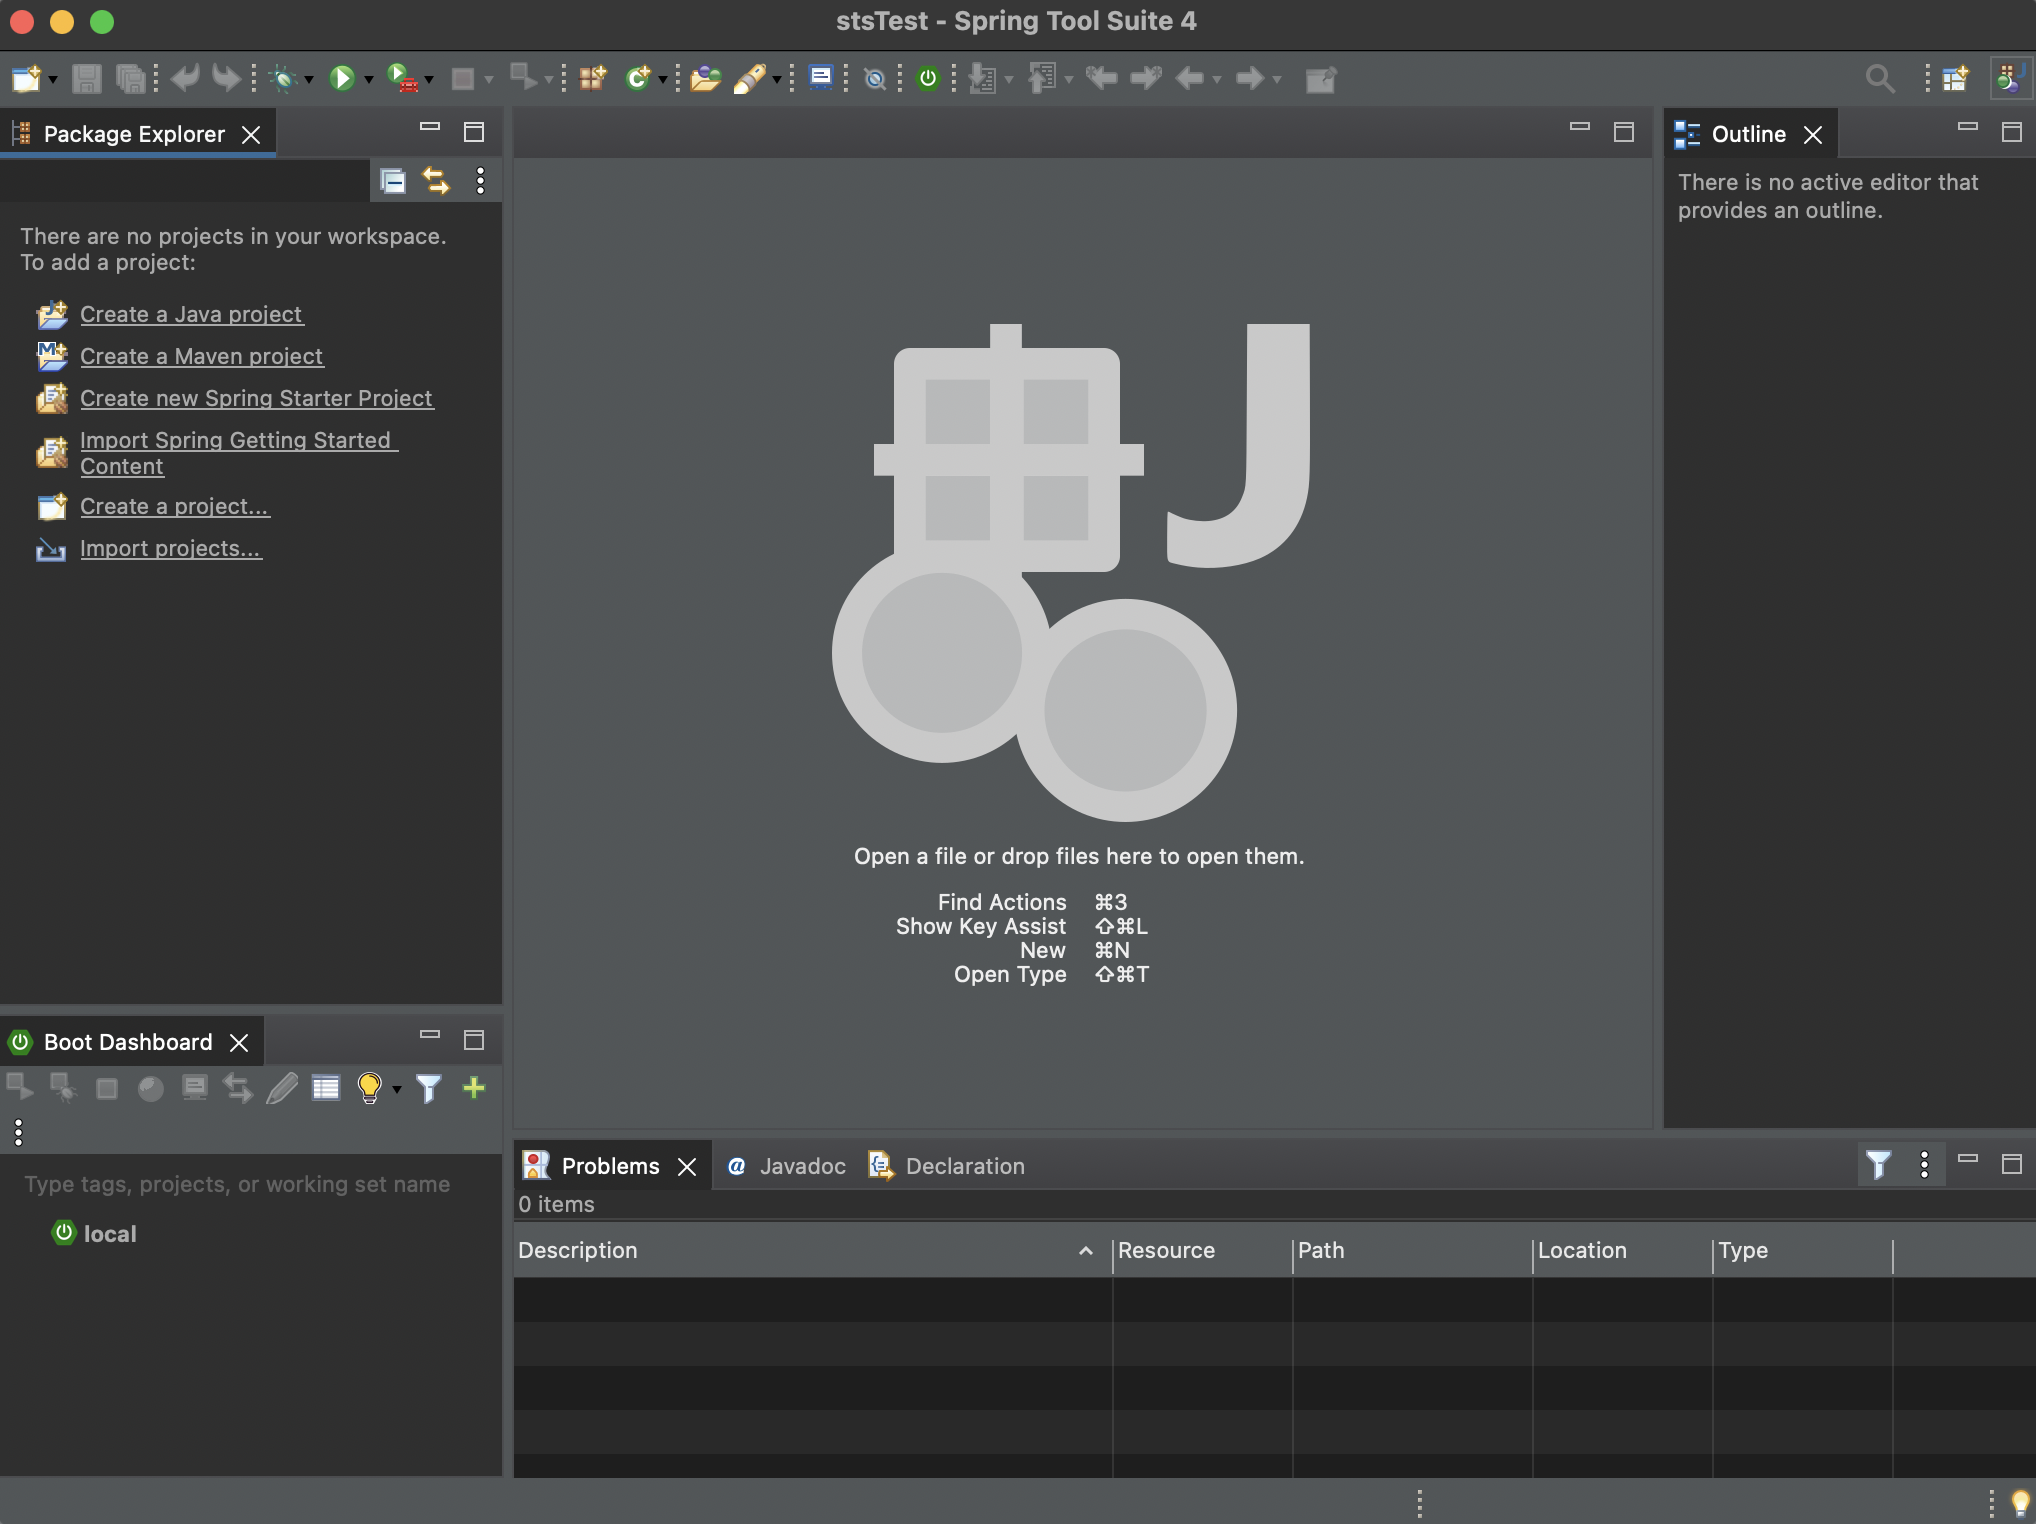Click the search magnifier icon in toolbar
This screenshot has height=1524, width=2036.
tap(1879, 78)
